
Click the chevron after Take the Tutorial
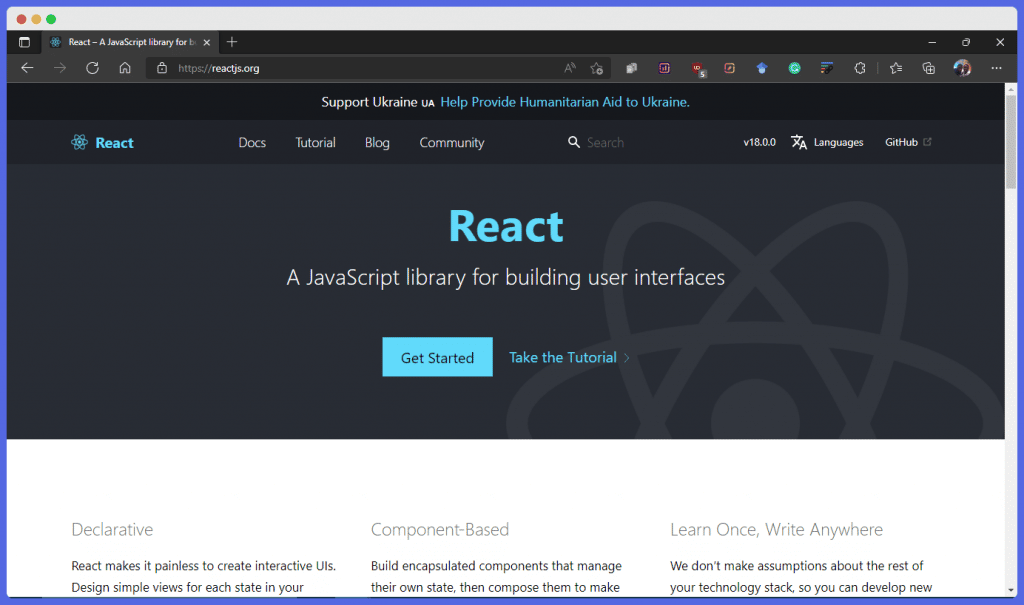626,357
